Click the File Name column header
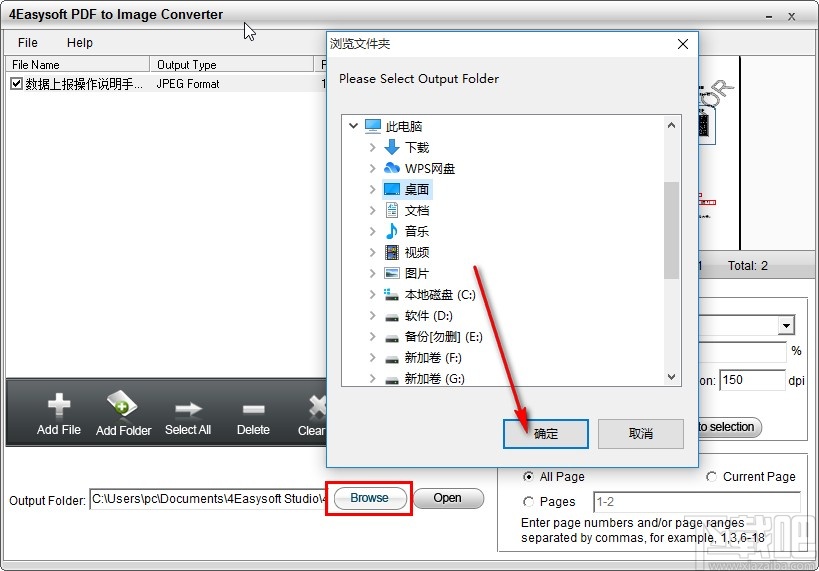The width and height of the screenshot is (819, 571). click(77, 65)
